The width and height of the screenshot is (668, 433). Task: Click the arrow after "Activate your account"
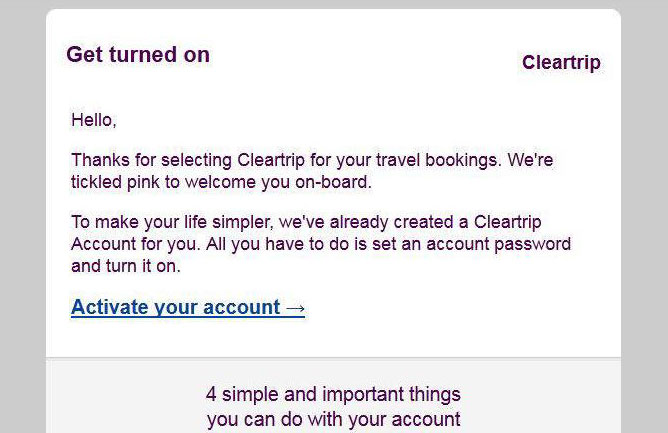tap(295, 308)
